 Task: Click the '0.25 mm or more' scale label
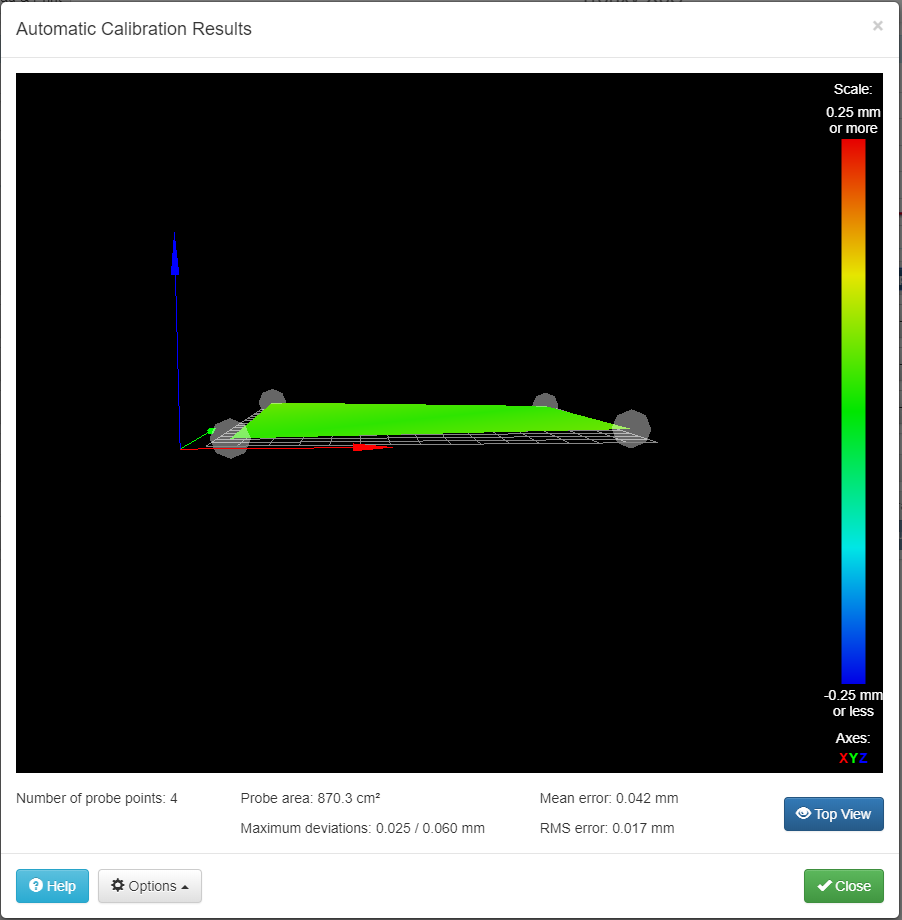pyautogui.click(x=853, y=120)
